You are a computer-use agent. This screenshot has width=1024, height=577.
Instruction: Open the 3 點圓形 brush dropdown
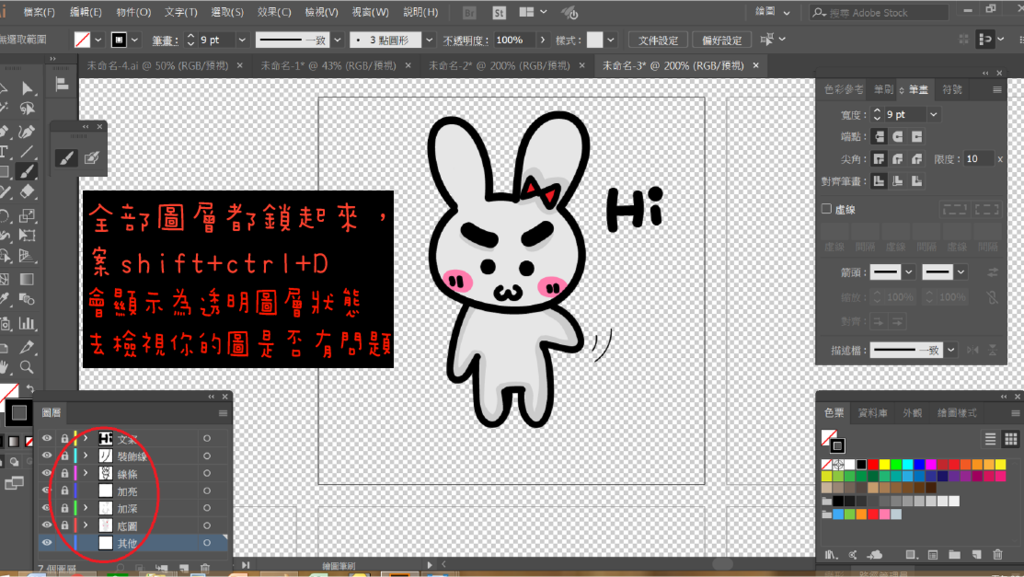(429, 40)
